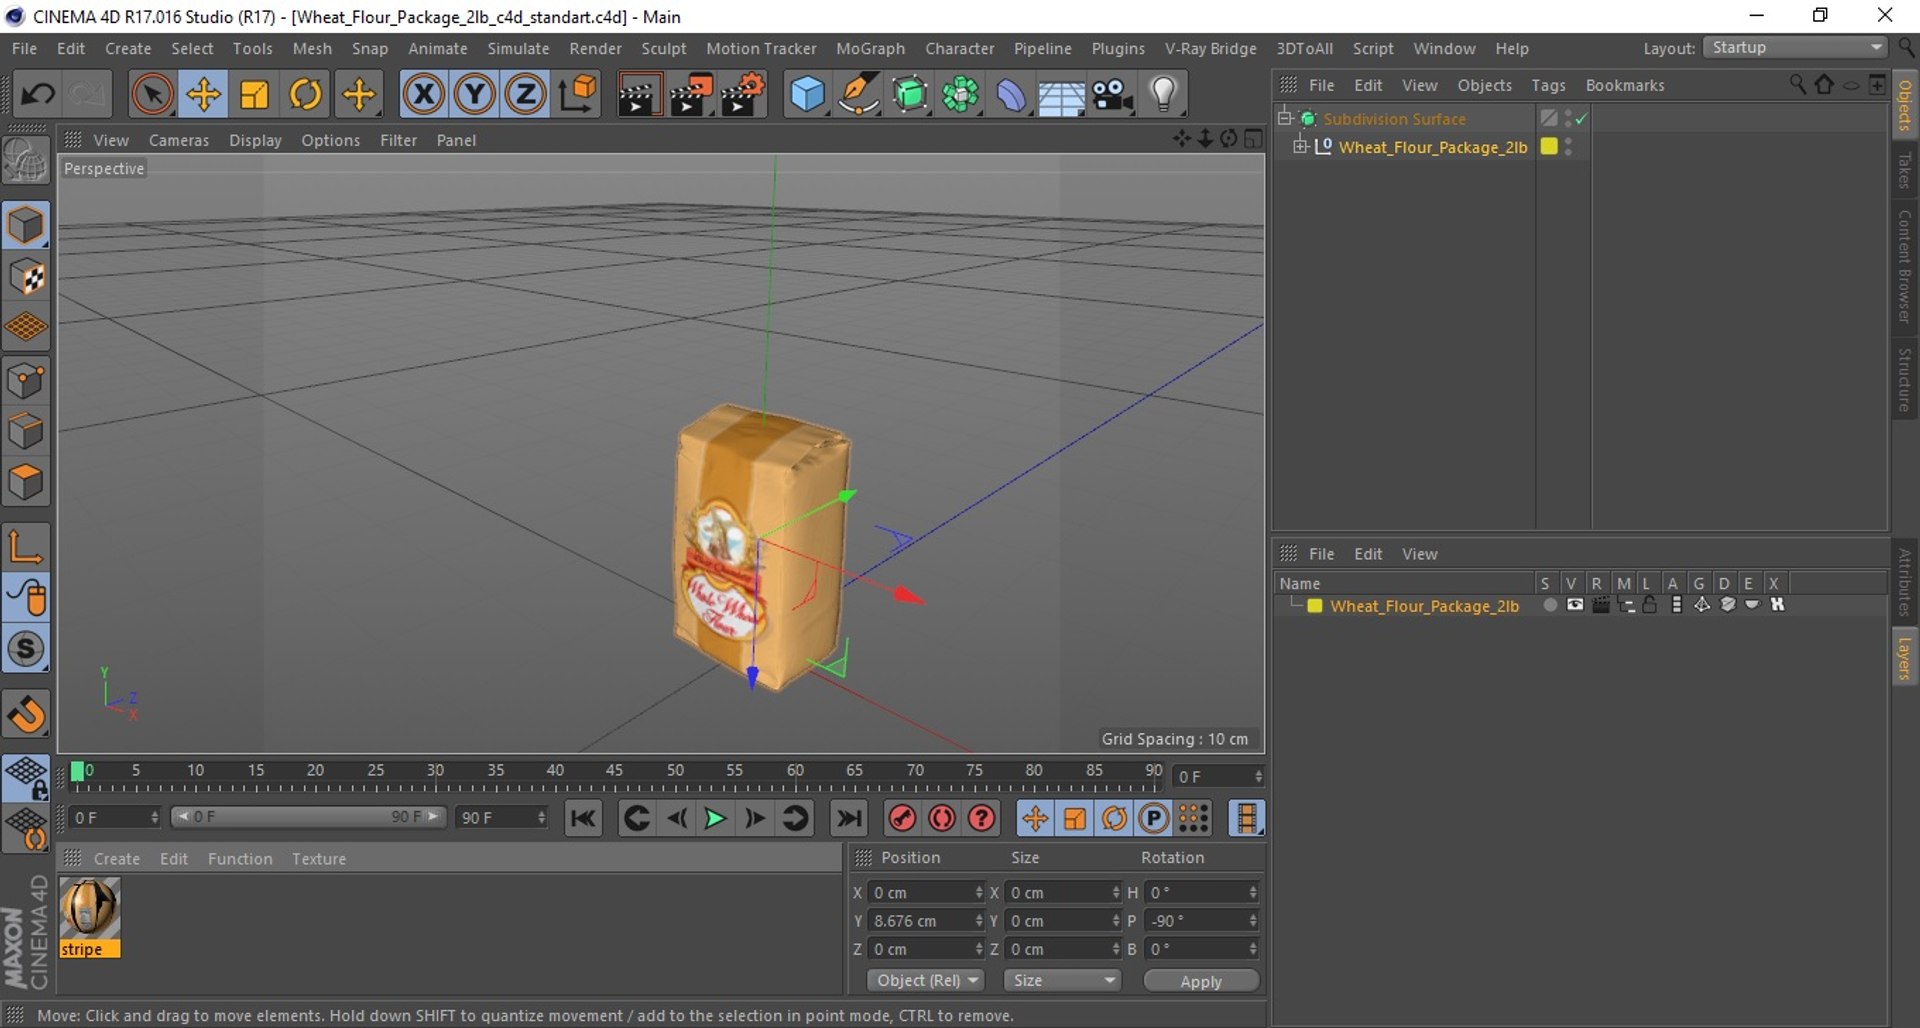Toggle Autokeying record button
Screen dimensions: 1920x1028
pos(942,819)
